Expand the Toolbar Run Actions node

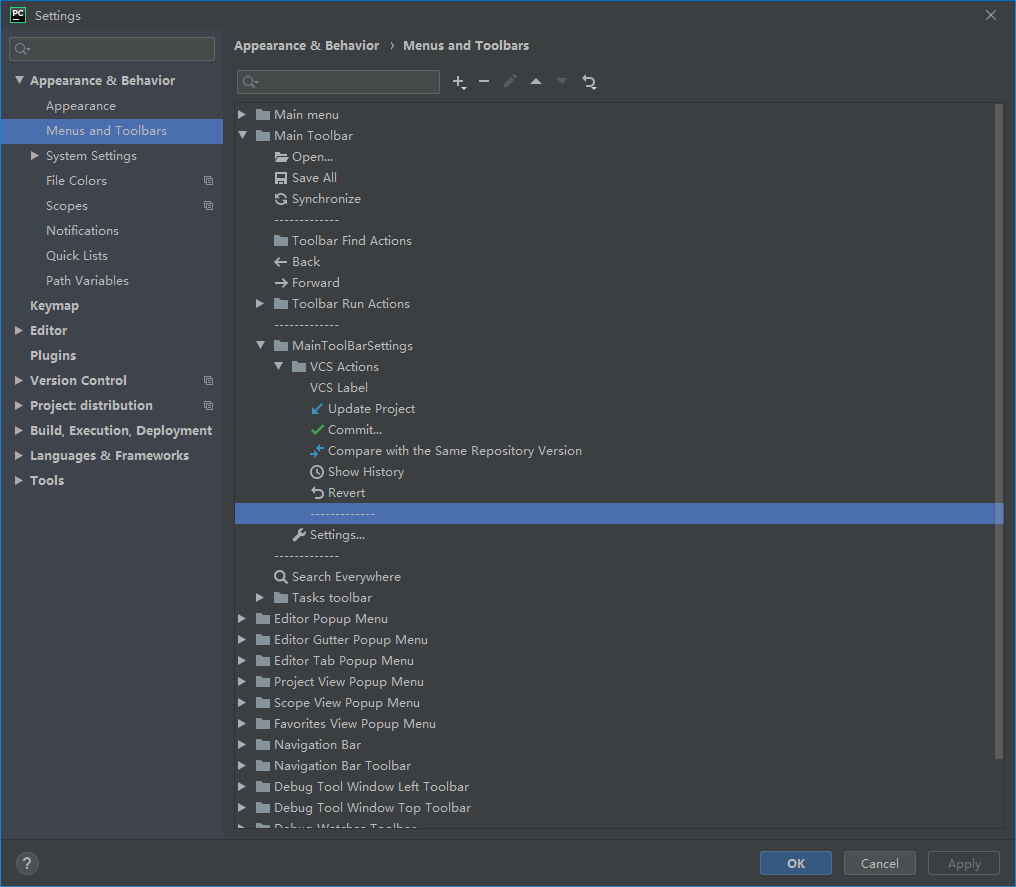tap(260, 304)
